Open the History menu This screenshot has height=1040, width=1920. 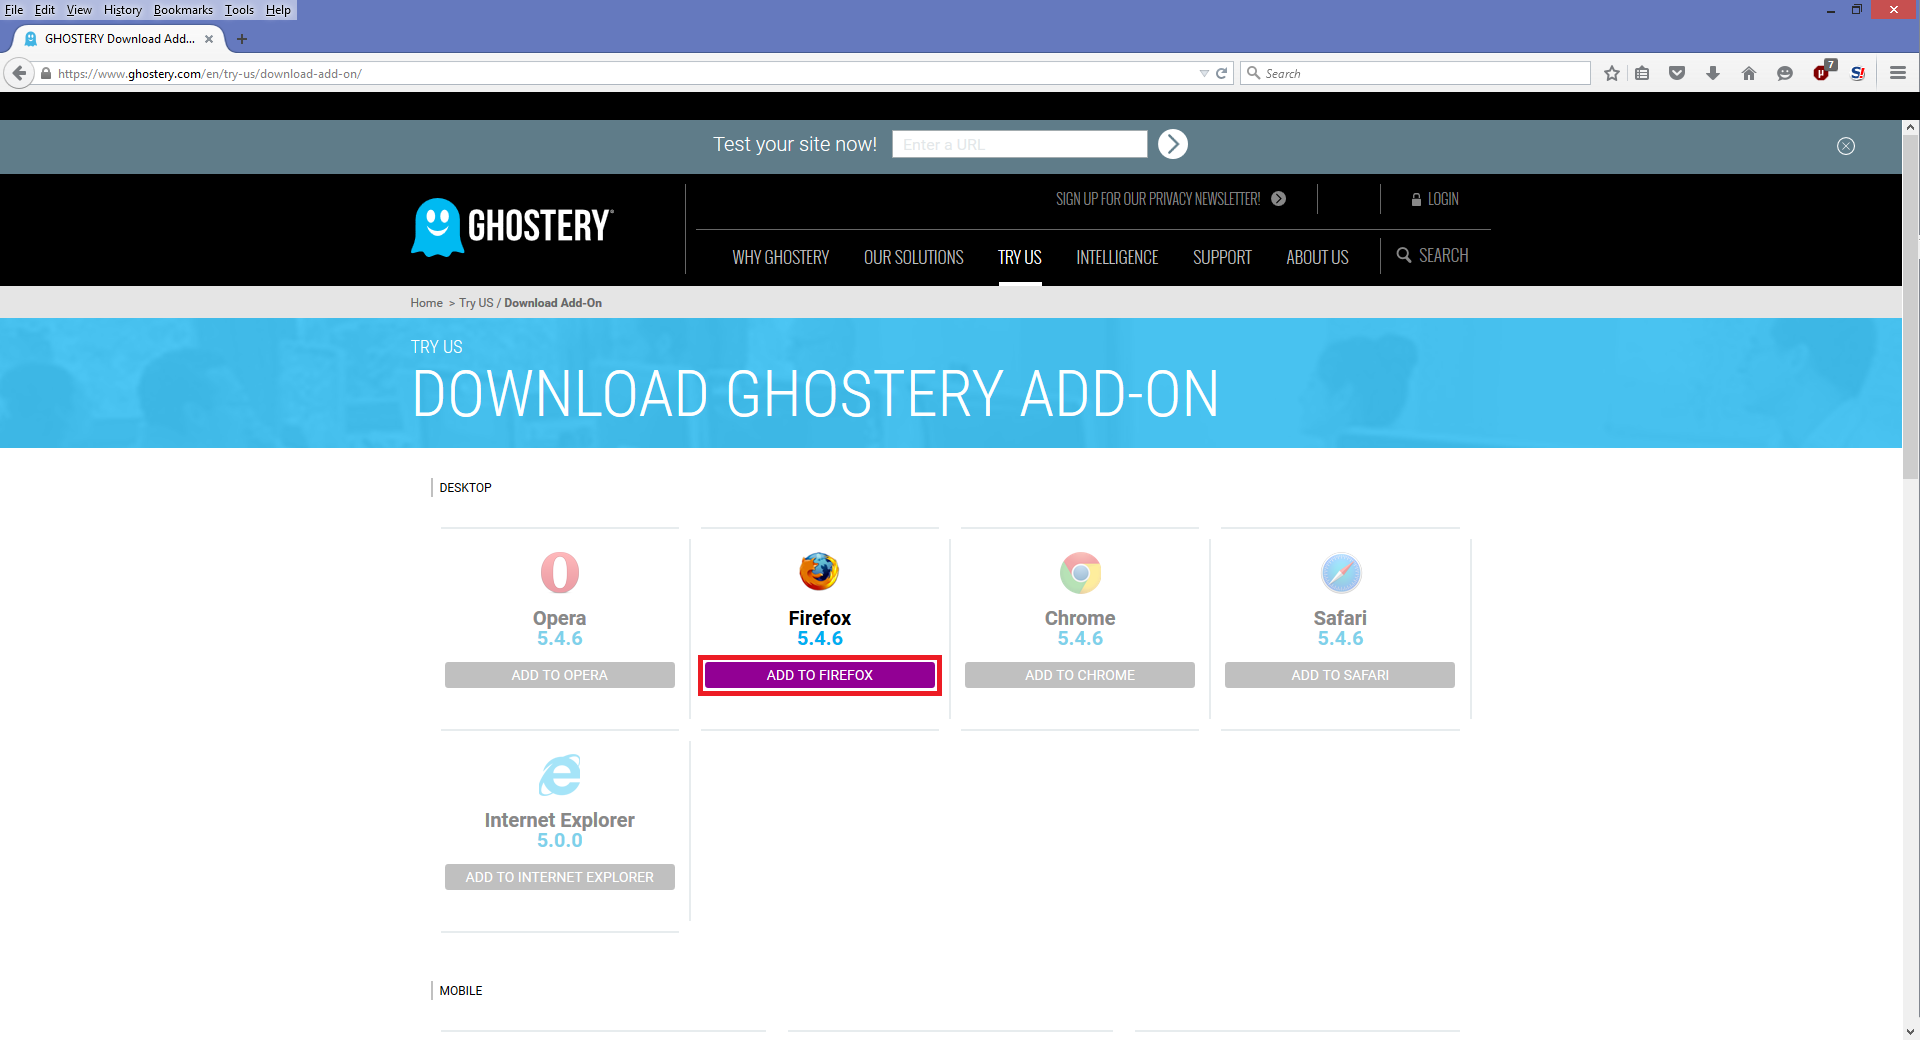(122, 10)
